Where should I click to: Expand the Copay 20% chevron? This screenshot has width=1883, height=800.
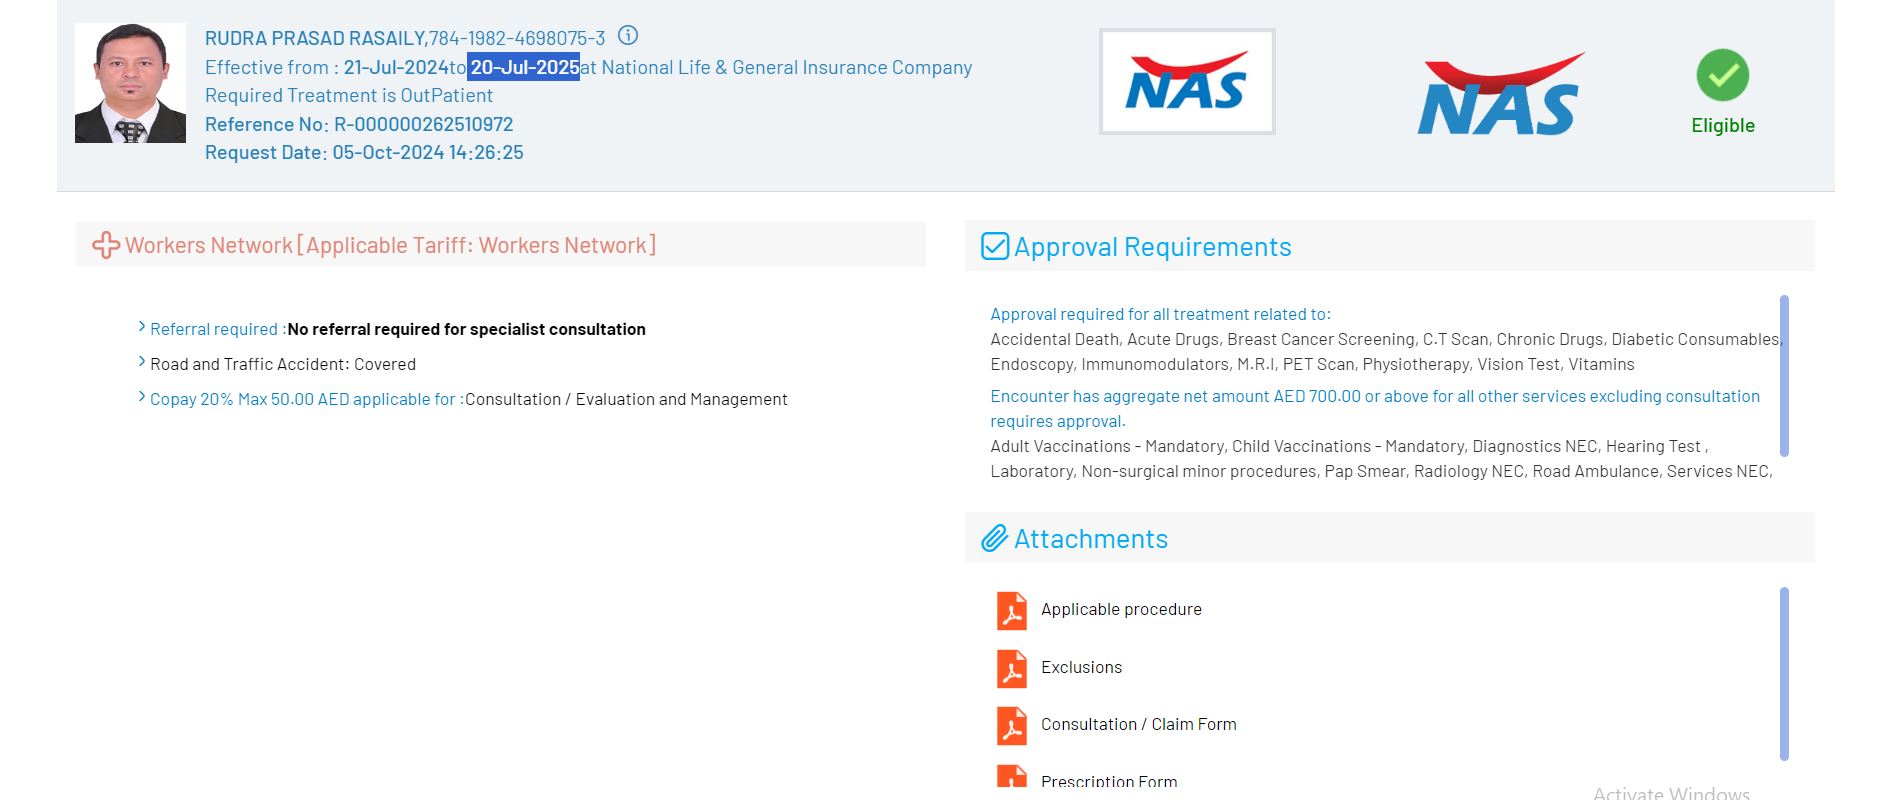pyautogui.click(x=142, y=397)
